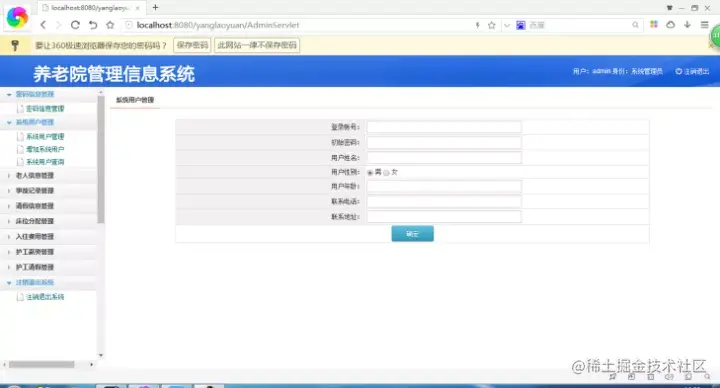This screenshot has width=720, height=388.
Task: Open the dropdown chevron after the address bar star
Action: point(507,25)
